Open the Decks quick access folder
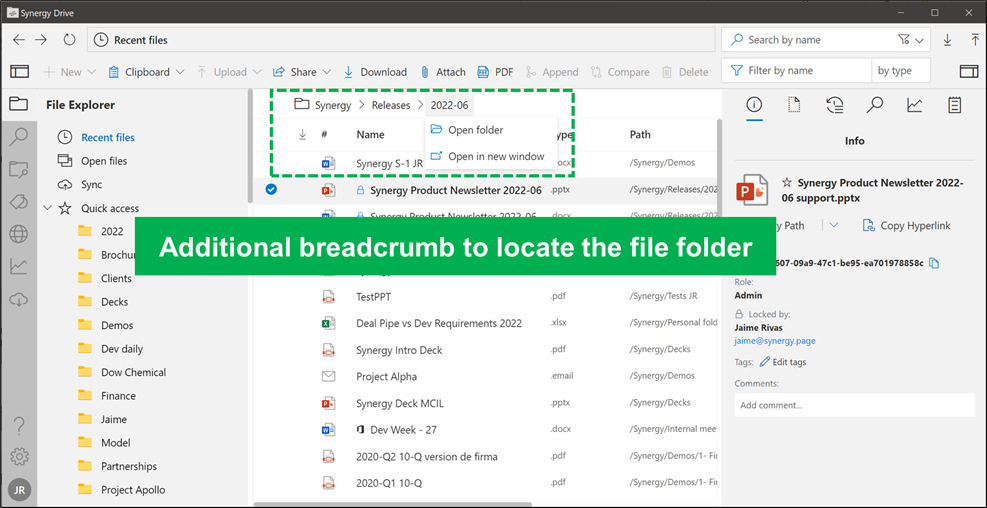 [114, 302]
